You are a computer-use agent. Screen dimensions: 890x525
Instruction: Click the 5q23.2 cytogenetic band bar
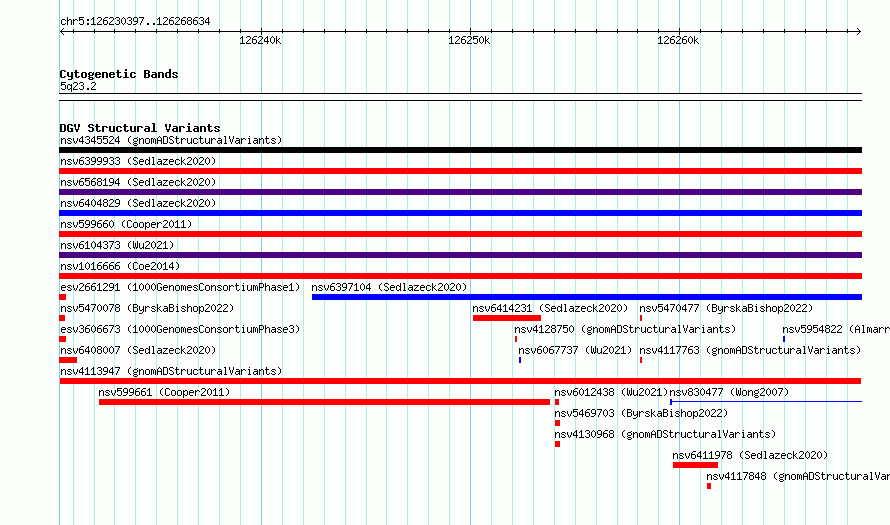(460, 97)
